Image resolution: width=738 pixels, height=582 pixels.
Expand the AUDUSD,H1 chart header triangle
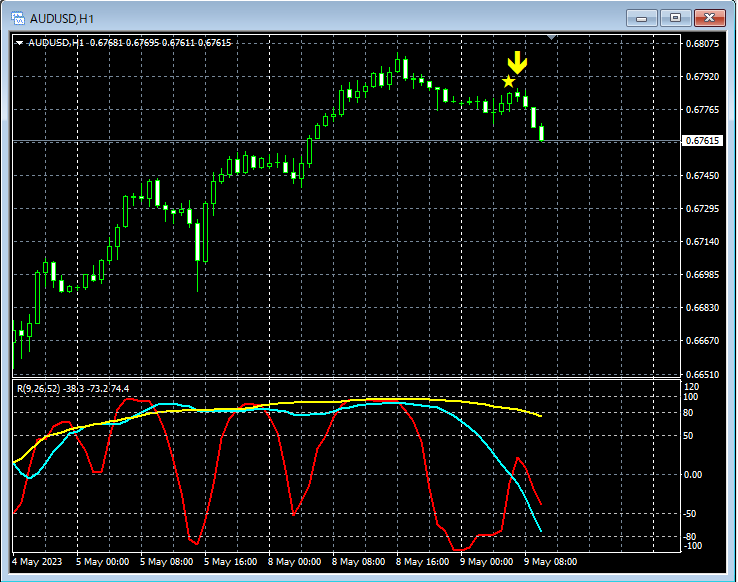tap(19, 43)
